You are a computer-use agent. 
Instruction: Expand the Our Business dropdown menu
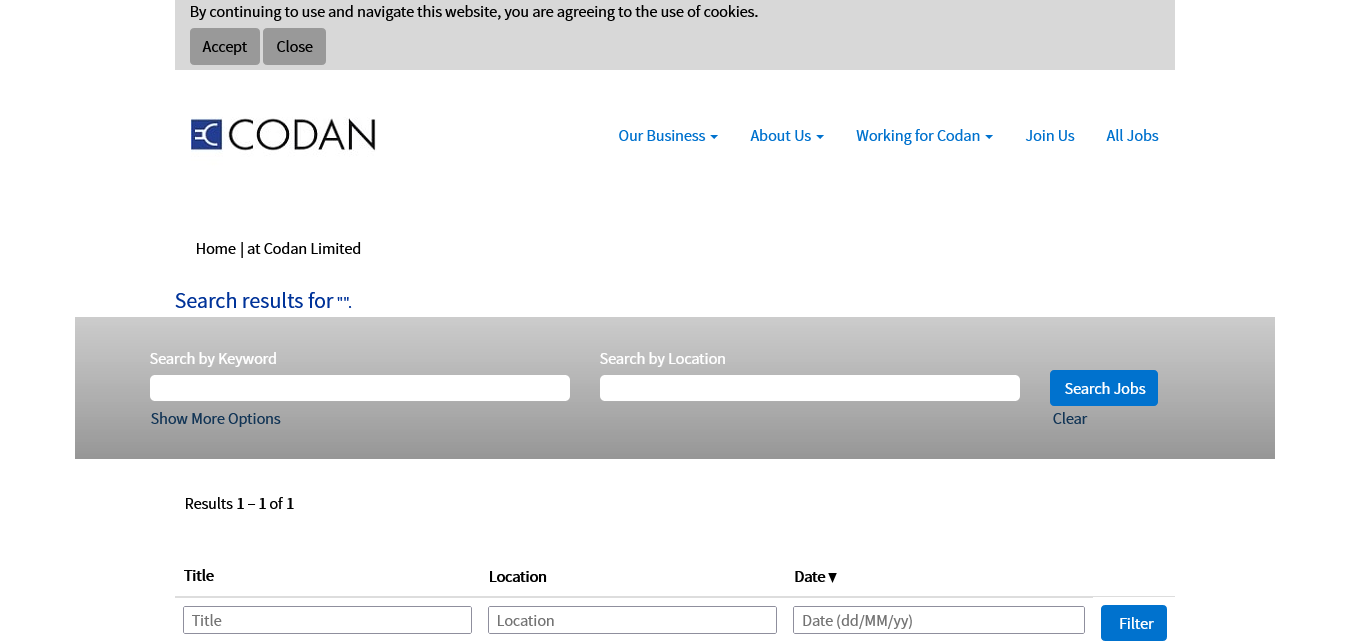pos(668,136)
